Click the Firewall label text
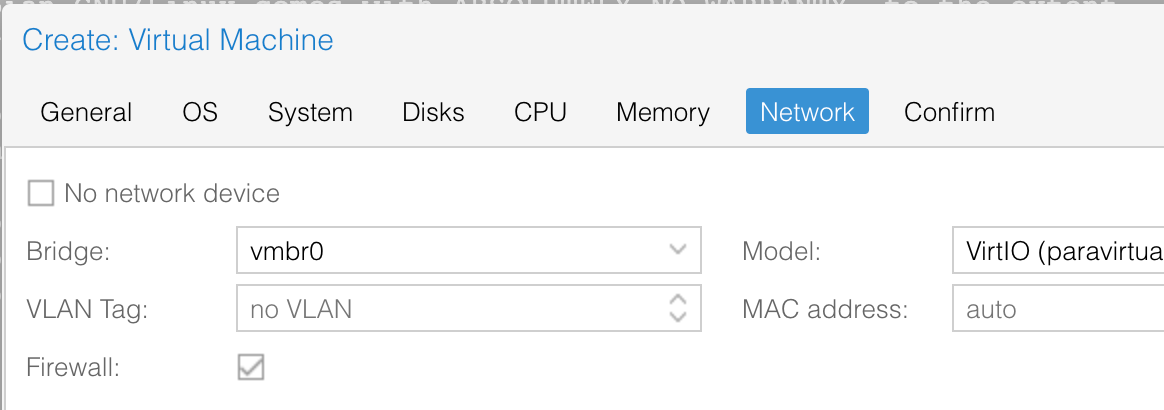The width and height of the screenshot is (1164, 410). pyautogui.click(x=73, y=367)
